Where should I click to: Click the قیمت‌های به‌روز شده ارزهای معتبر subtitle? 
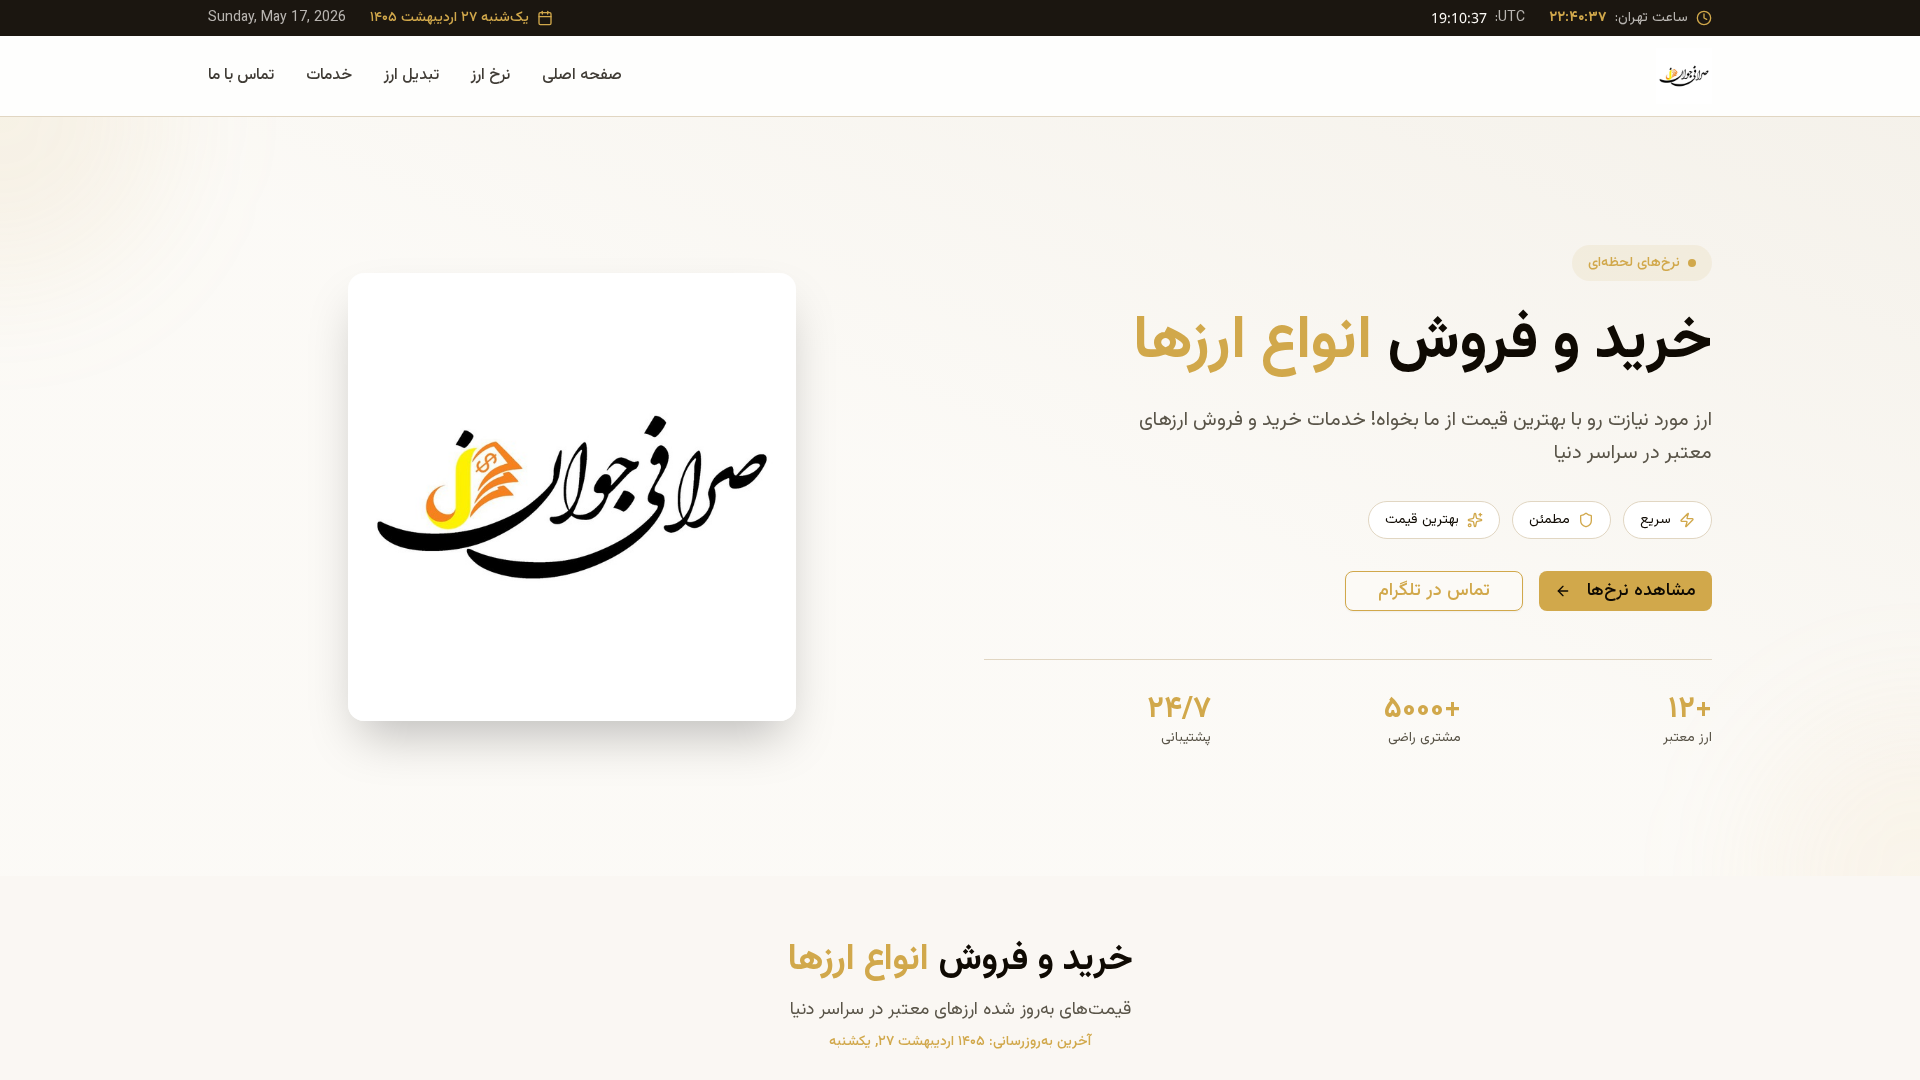[960, 1009]
